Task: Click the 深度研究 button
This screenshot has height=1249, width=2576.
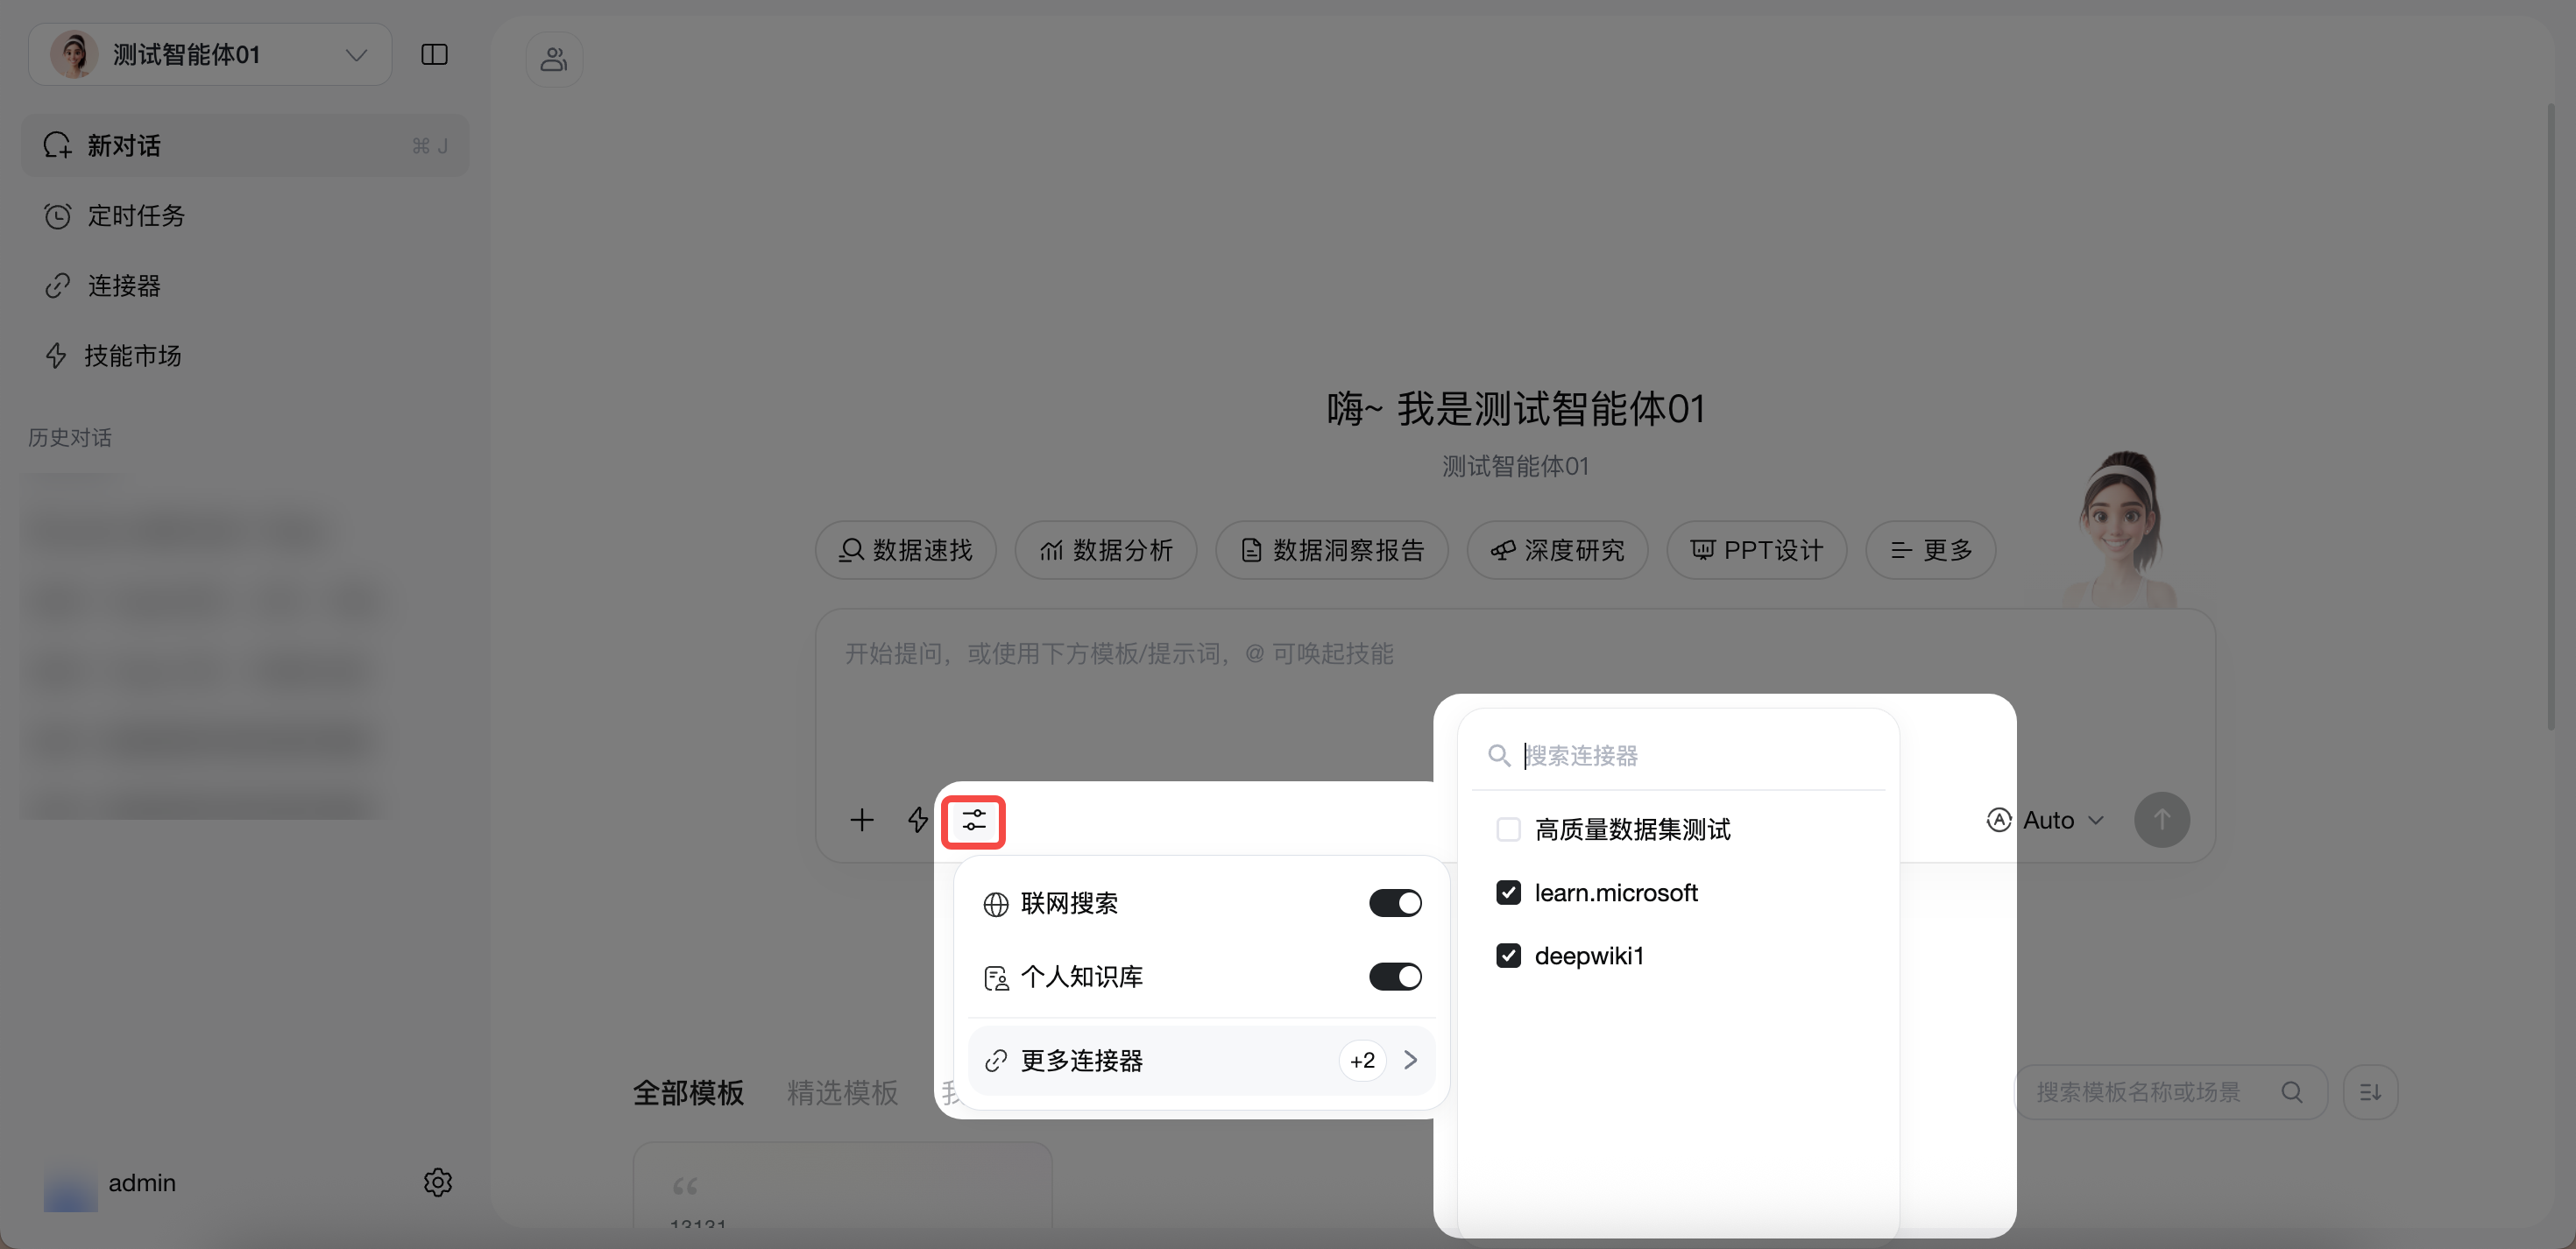Action: point(1557,550)
